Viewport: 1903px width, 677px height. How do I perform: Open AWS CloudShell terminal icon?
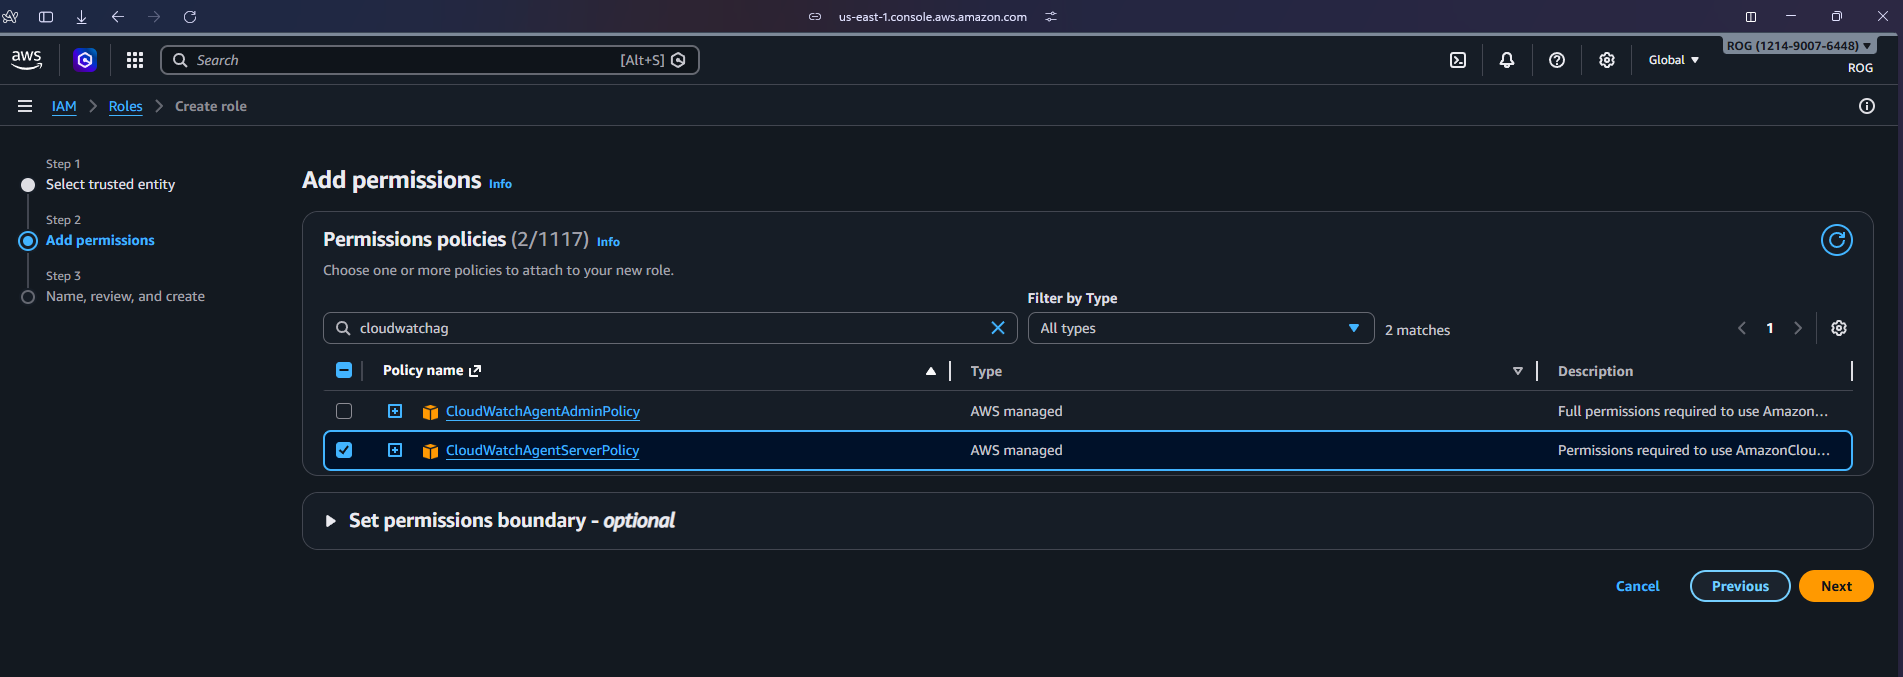pyautogui.click(x=1458, y=60)
